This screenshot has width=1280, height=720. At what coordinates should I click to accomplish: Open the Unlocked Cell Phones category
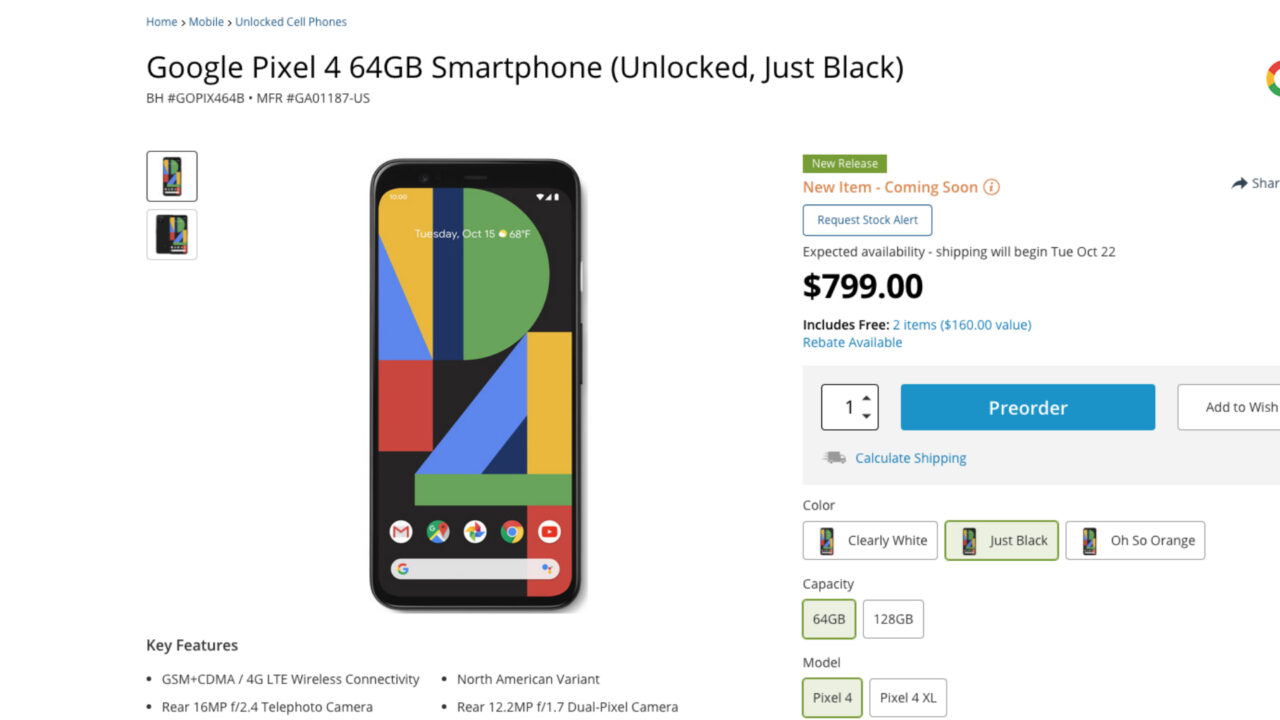tap(291, 21)
